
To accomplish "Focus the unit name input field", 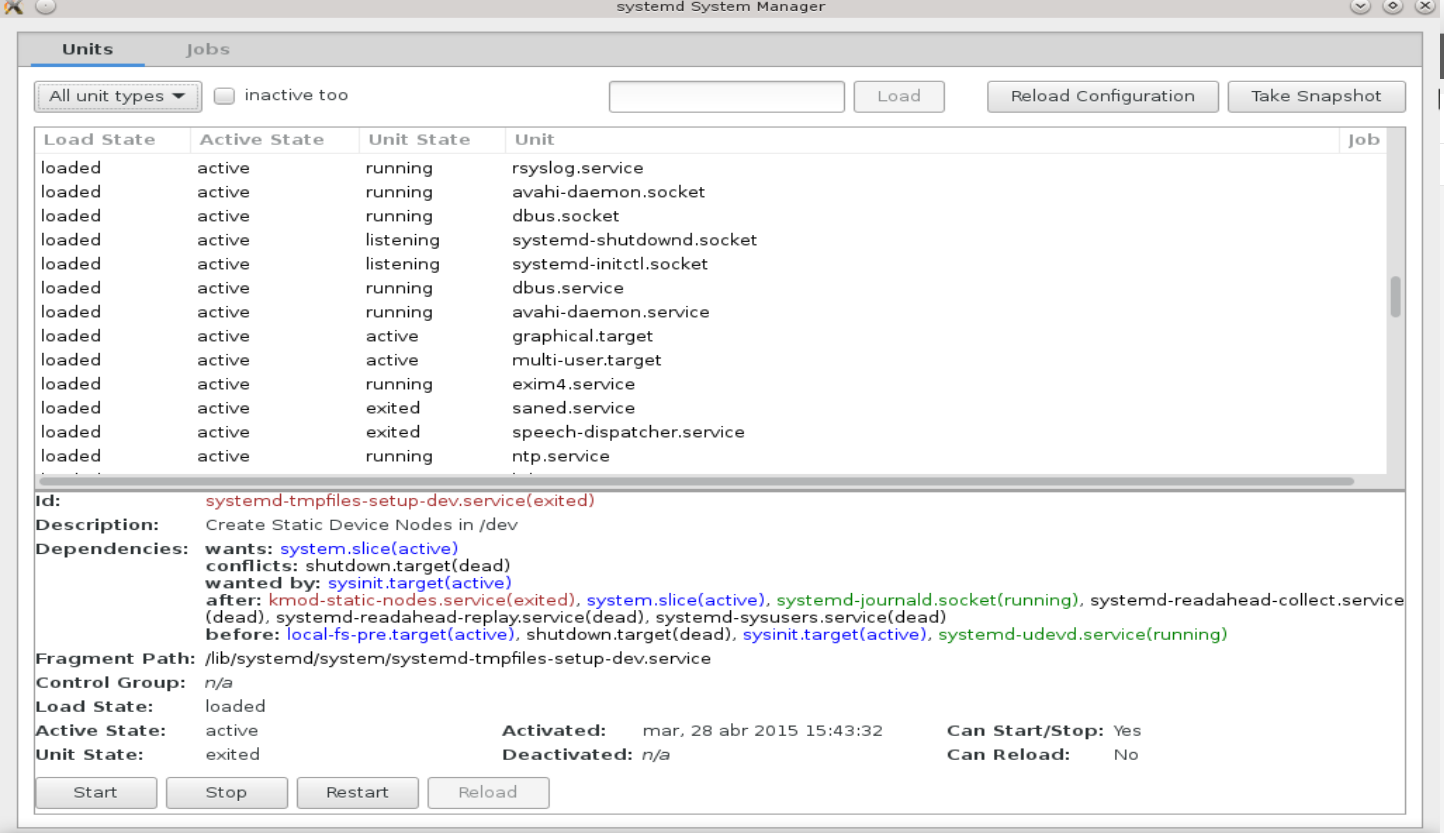I will pos(727,96).
